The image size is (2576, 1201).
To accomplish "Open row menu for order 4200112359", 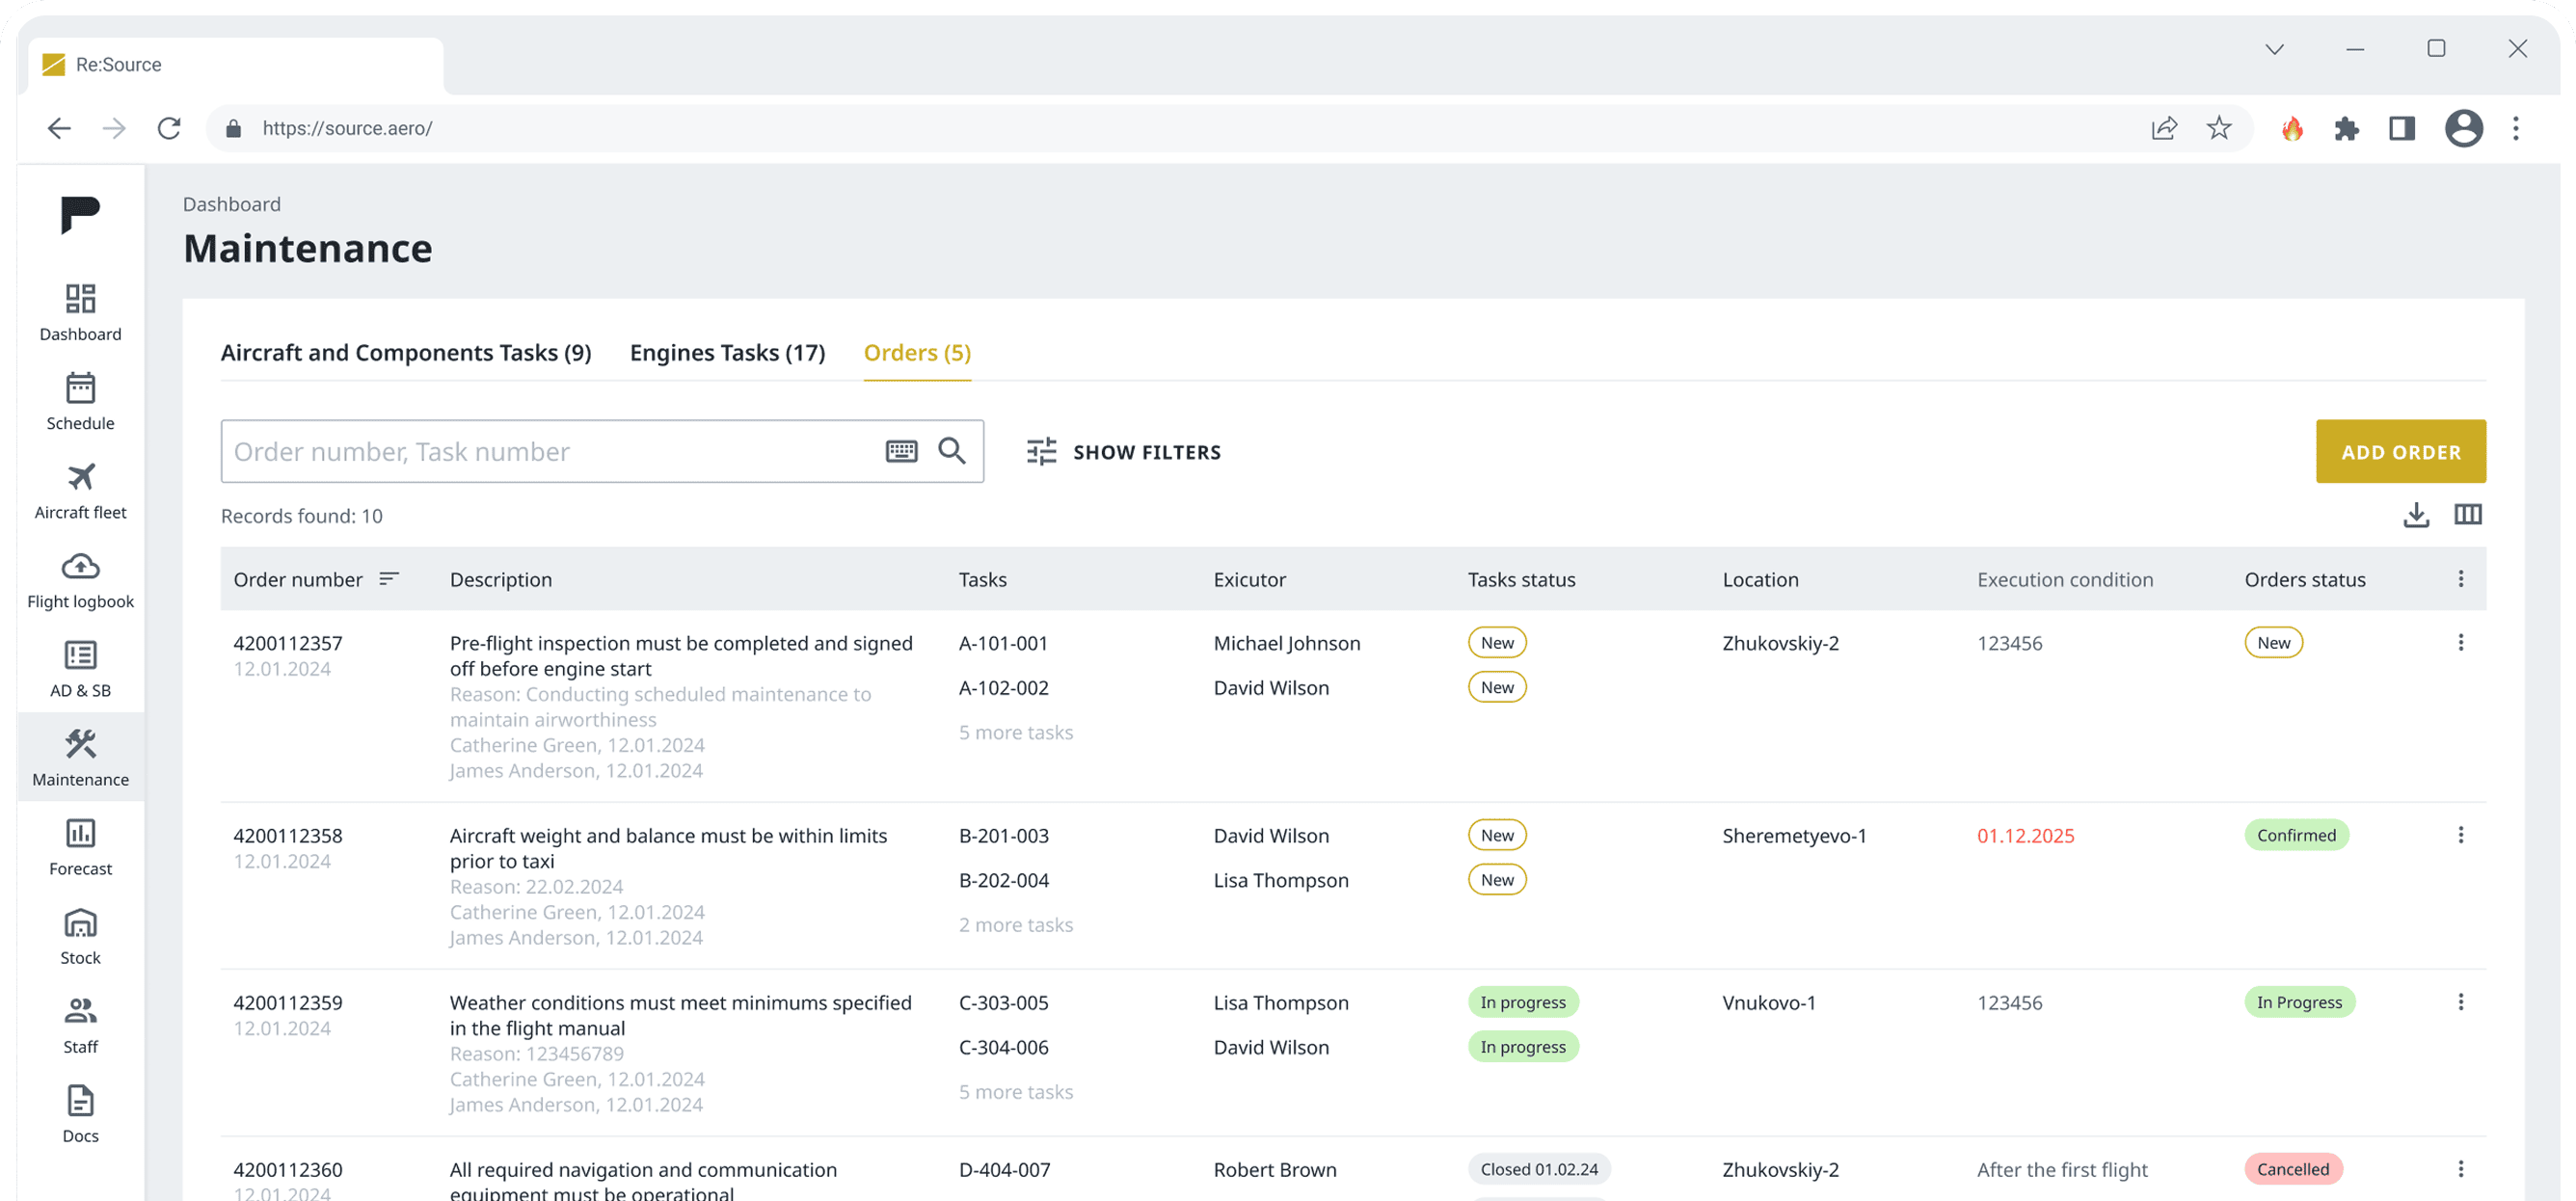I will (2461, 1002).
